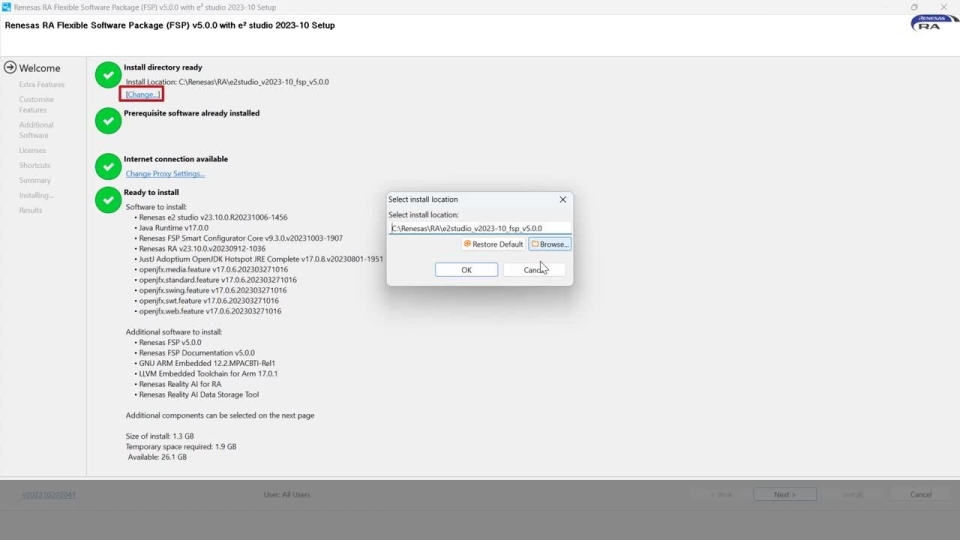Image resolution: width=960 pixels, height=540 pixels.
Task: Click 'openjfx.media.feature' list entry
Action: 213,269
